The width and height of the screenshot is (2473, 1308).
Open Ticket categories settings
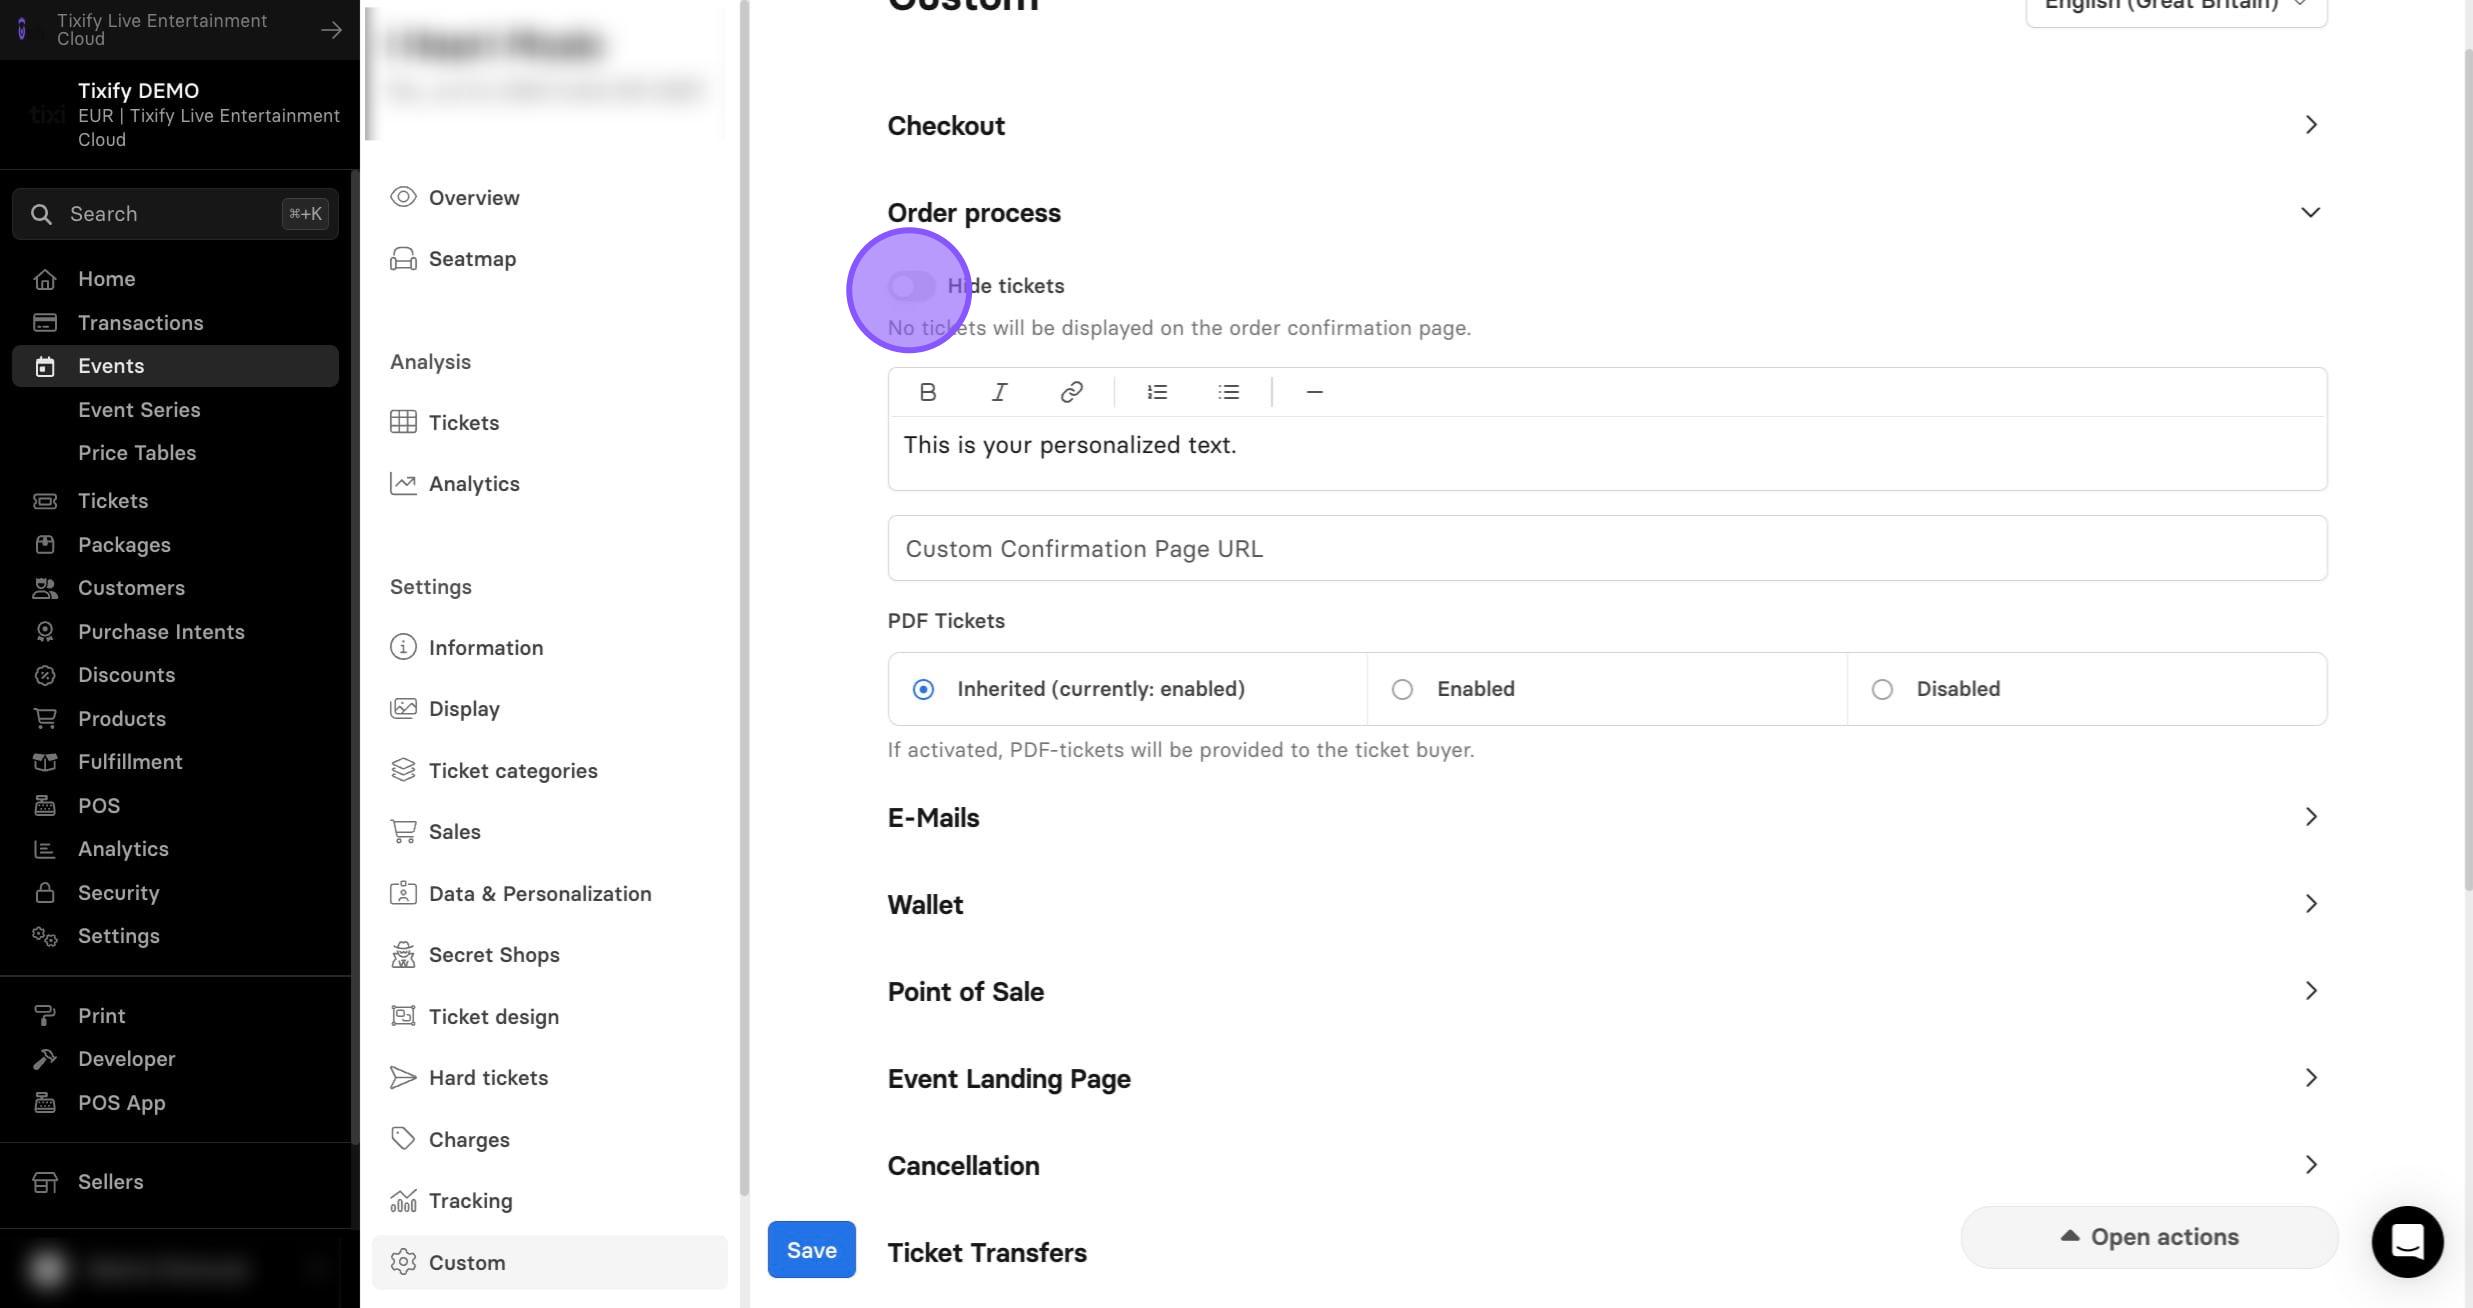tap(512, 770)
